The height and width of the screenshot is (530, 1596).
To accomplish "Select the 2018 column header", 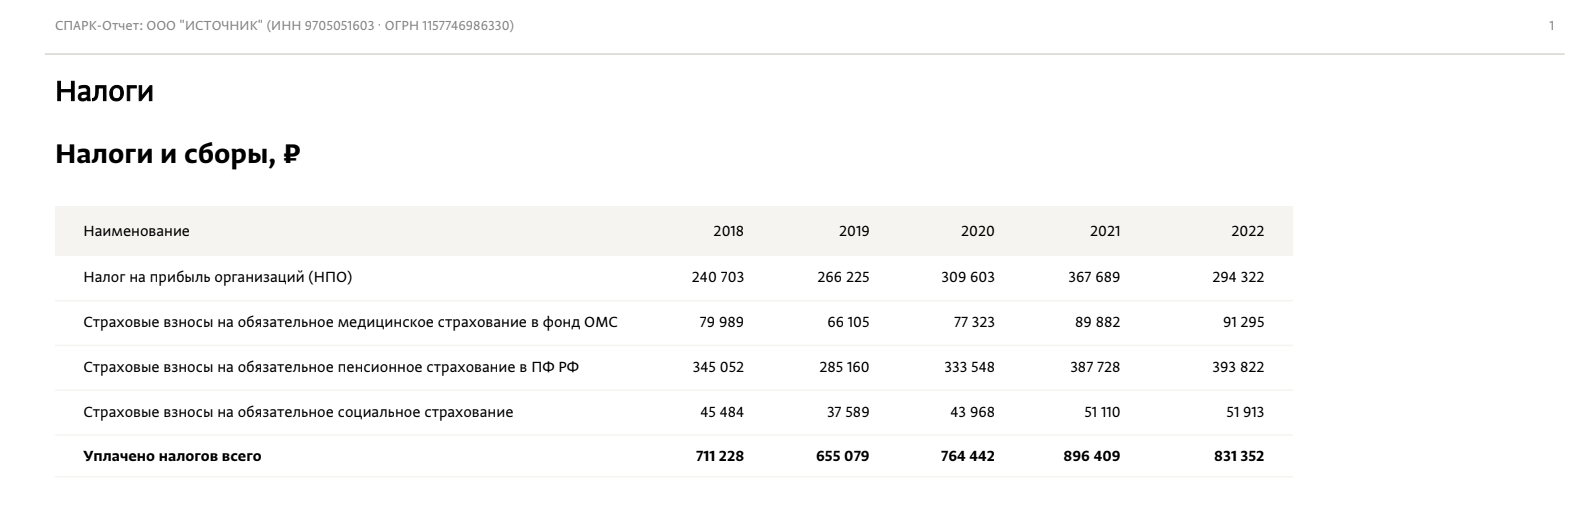I will click(x=728, y=231).
